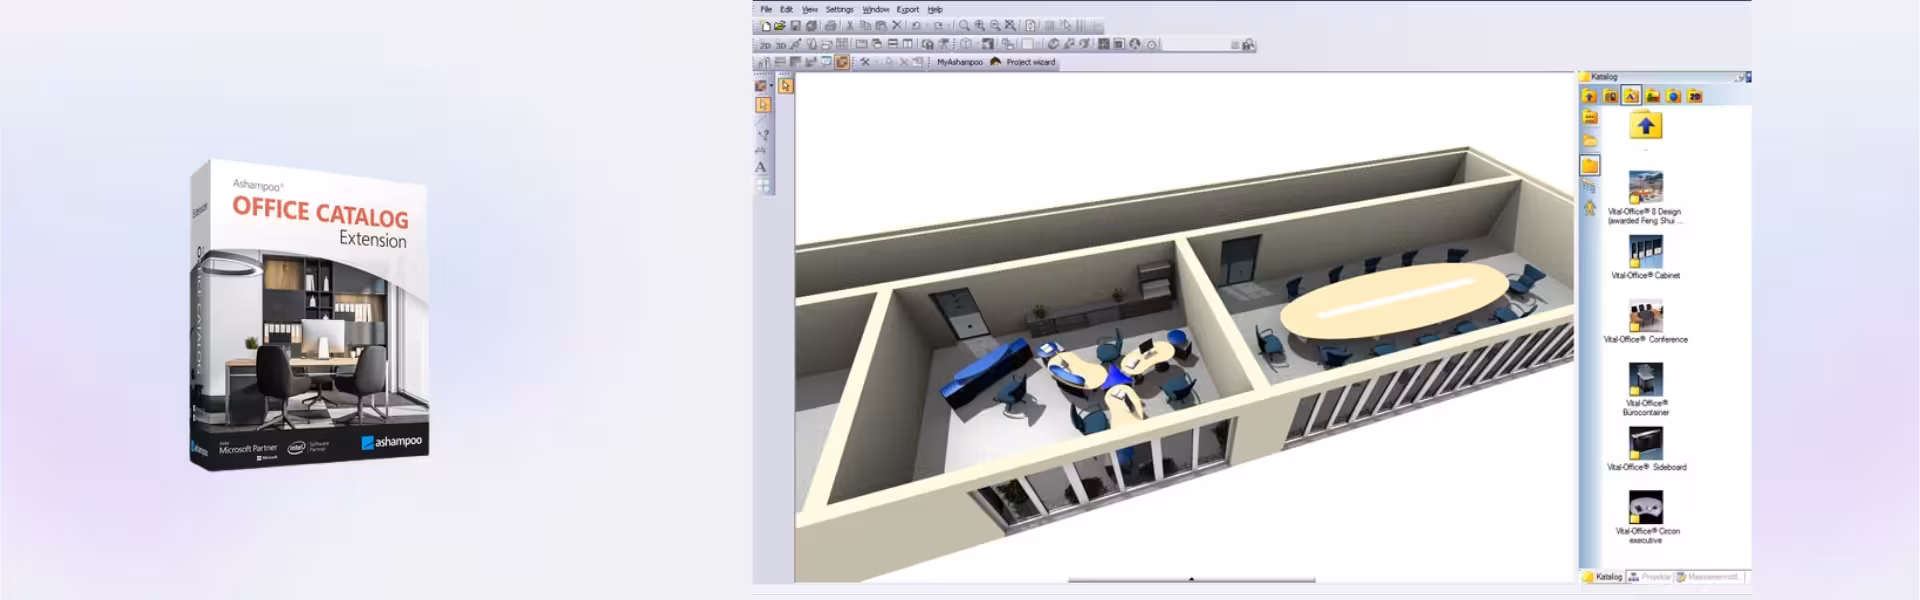The image size is (1920, 600).
Task: Click the Undo arrow icon
Action: [x=916, y=26]
